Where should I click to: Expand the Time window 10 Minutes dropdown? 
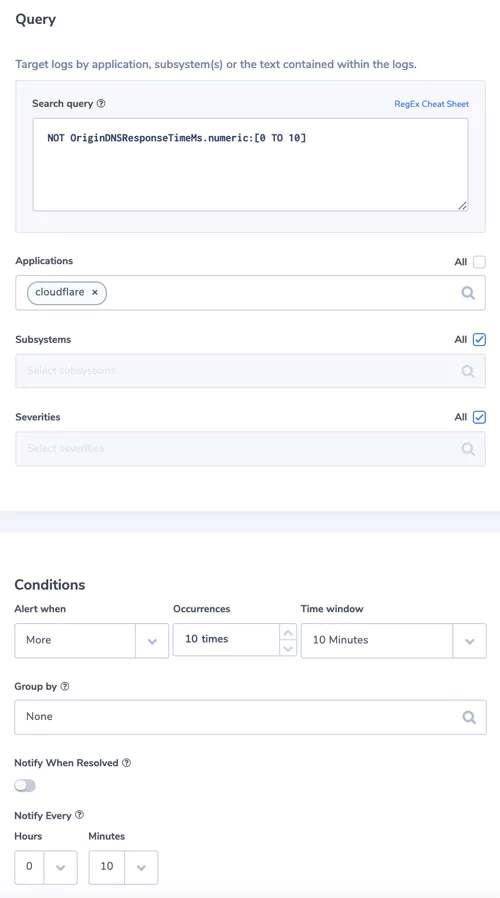point(393,640)
